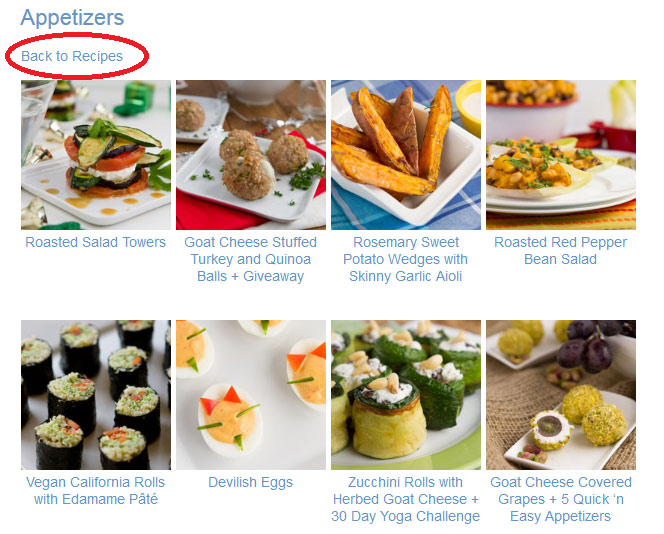Open the sweet potato wedges photo

tap(406, 155)
